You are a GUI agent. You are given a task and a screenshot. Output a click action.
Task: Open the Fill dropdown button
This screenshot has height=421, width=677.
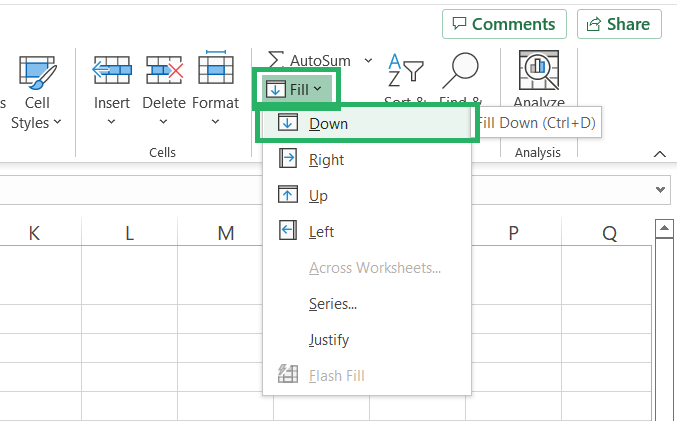pyautogui.click(x=297, y=90)
